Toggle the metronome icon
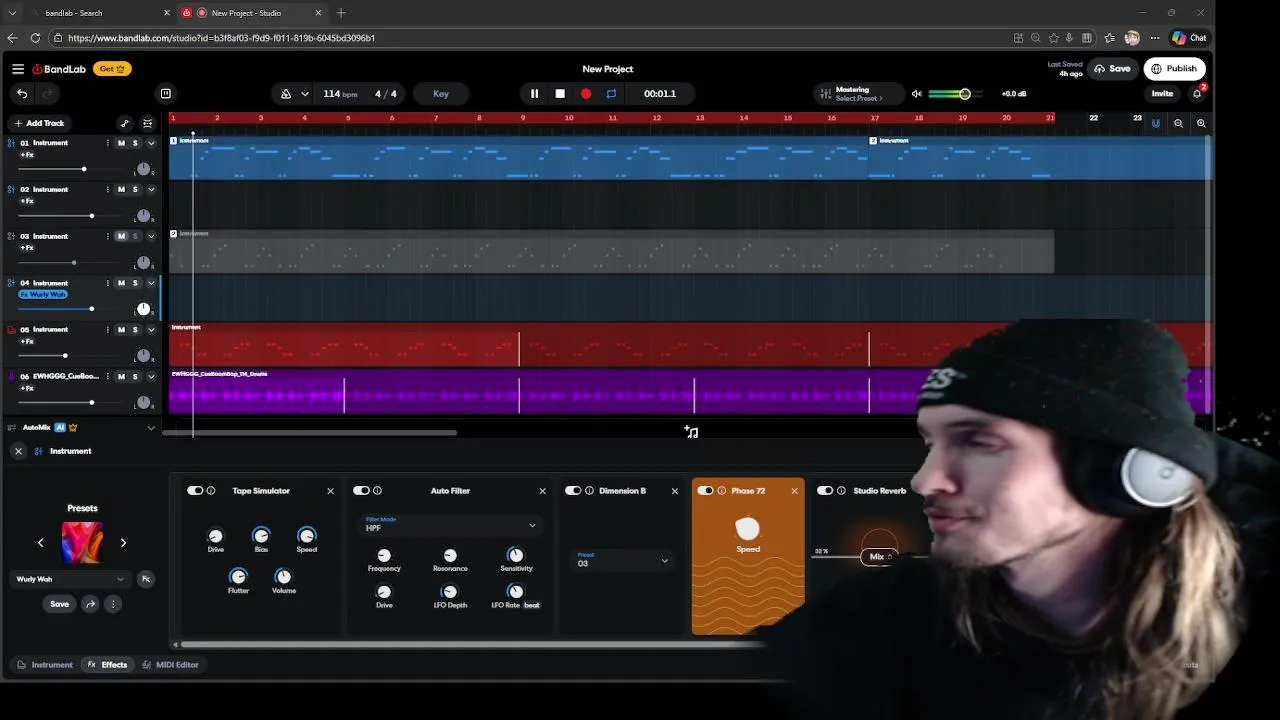The image size is (1280, 720). (x=286, y=94)
